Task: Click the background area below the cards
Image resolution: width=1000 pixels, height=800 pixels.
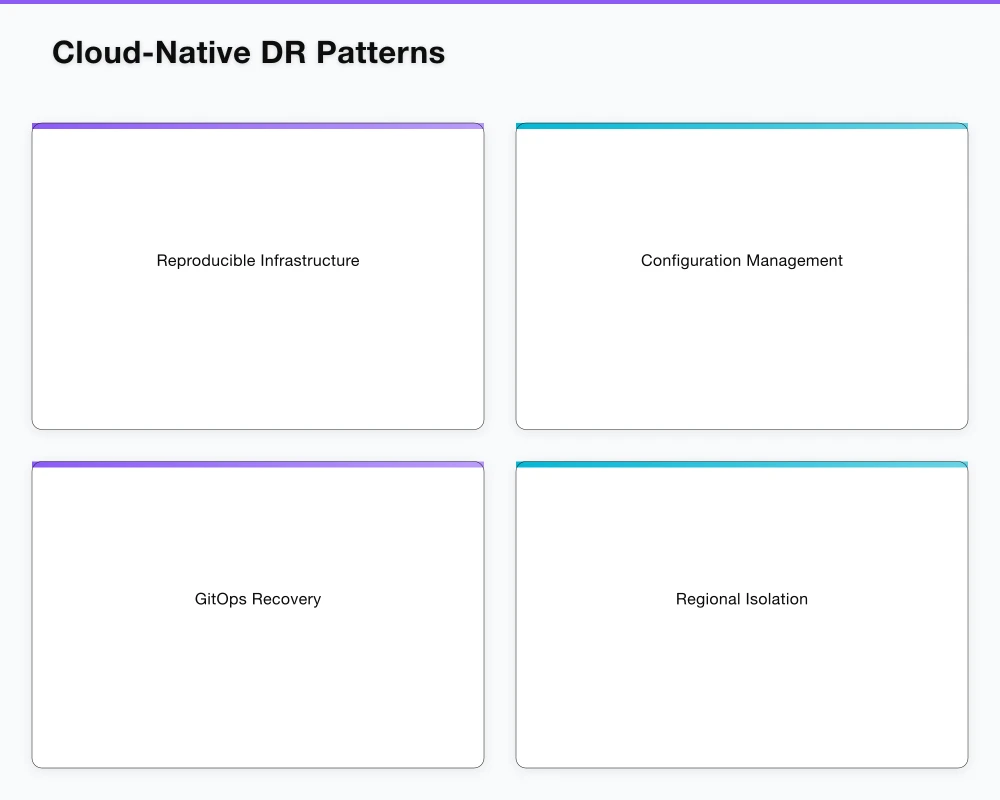Action: 500,785
